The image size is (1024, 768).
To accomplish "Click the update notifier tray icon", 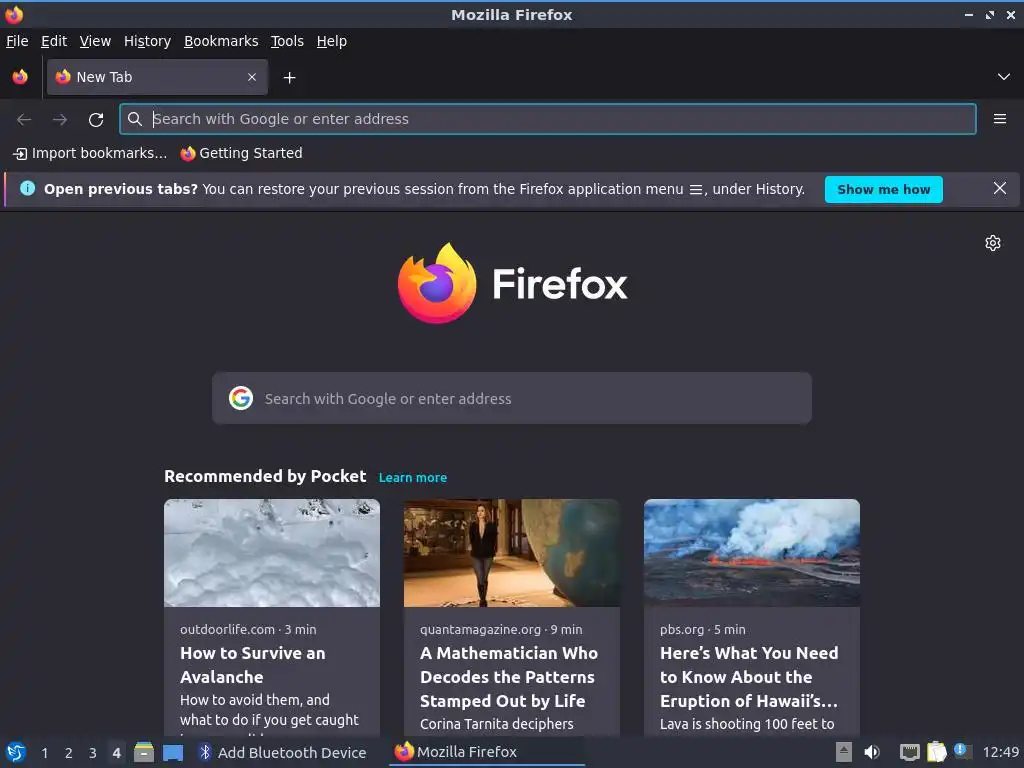I will pyautogui.click(x=962, y=751).
